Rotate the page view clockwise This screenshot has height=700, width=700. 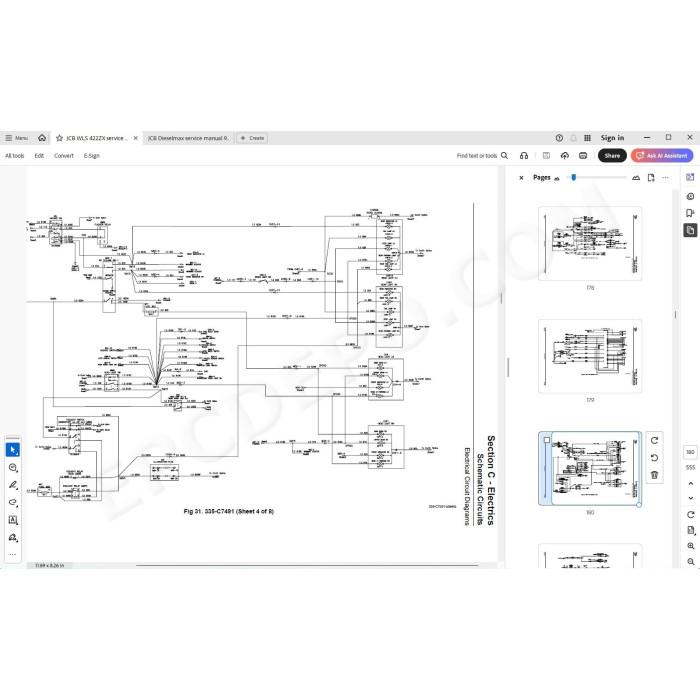point(690,514)
